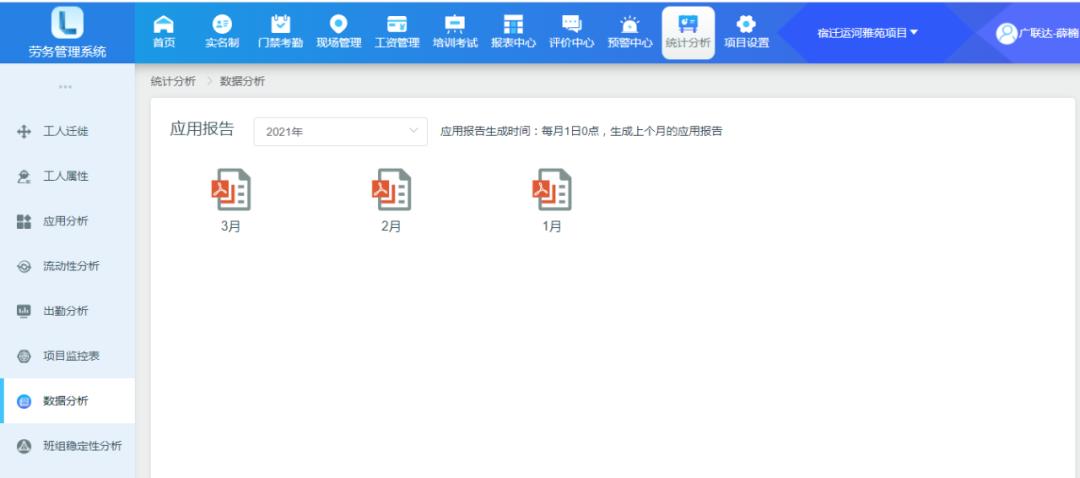The height and width of the screenshot is (478, 1080).
Task: Open the 3月 PDF report icon
Action: [x=230, y=190]
